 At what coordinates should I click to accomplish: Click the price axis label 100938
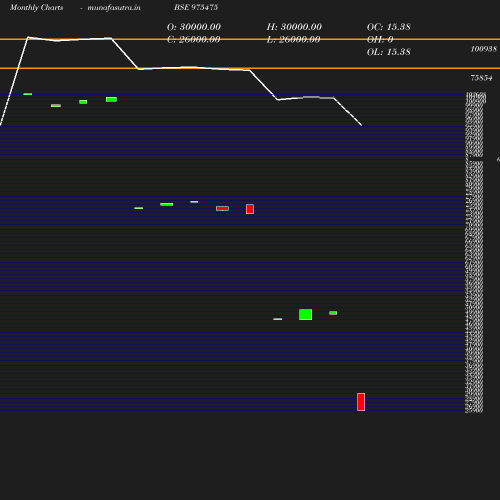484,49
